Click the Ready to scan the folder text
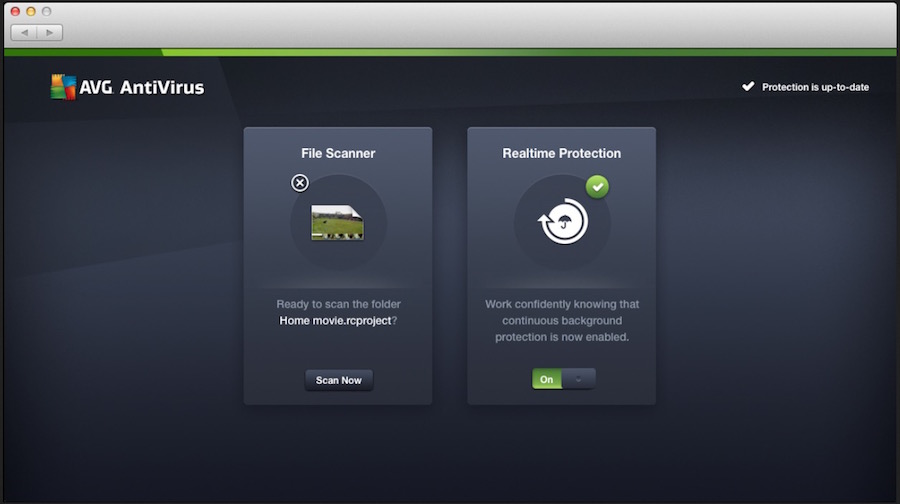 tap(339, 304)
